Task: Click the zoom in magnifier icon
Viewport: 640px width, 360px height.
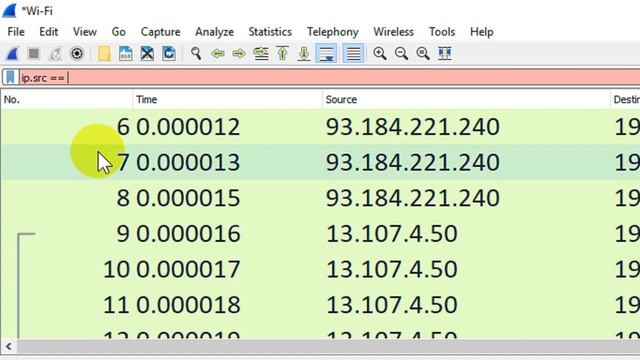Action: pyautogui.click(x=380, y=53)
